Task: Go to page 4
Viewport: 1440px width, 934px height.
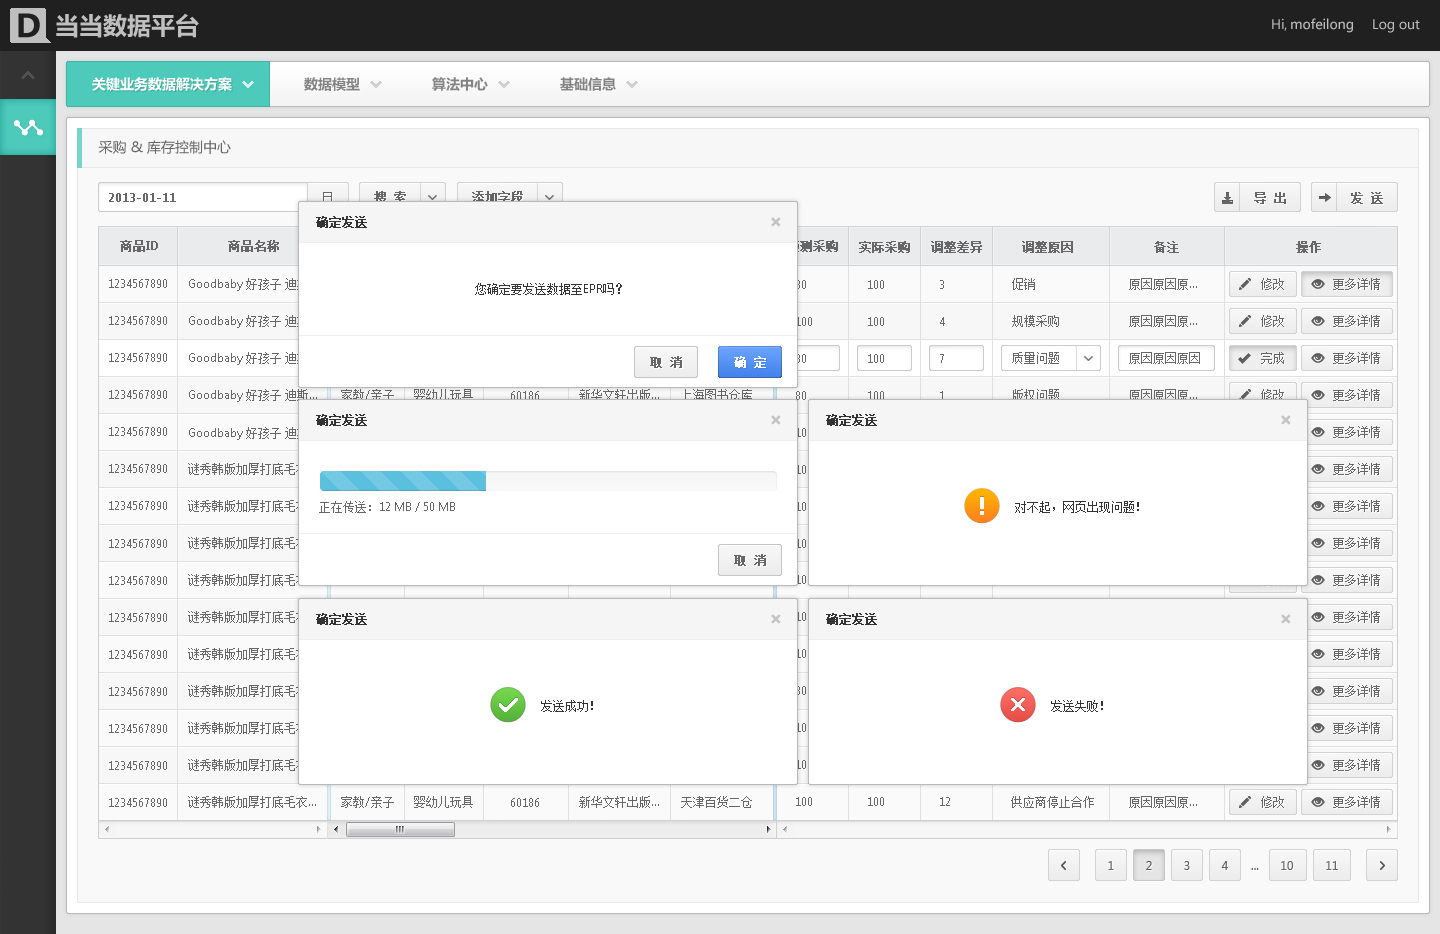Action: pyautogui.click(x=1225, y=865)
